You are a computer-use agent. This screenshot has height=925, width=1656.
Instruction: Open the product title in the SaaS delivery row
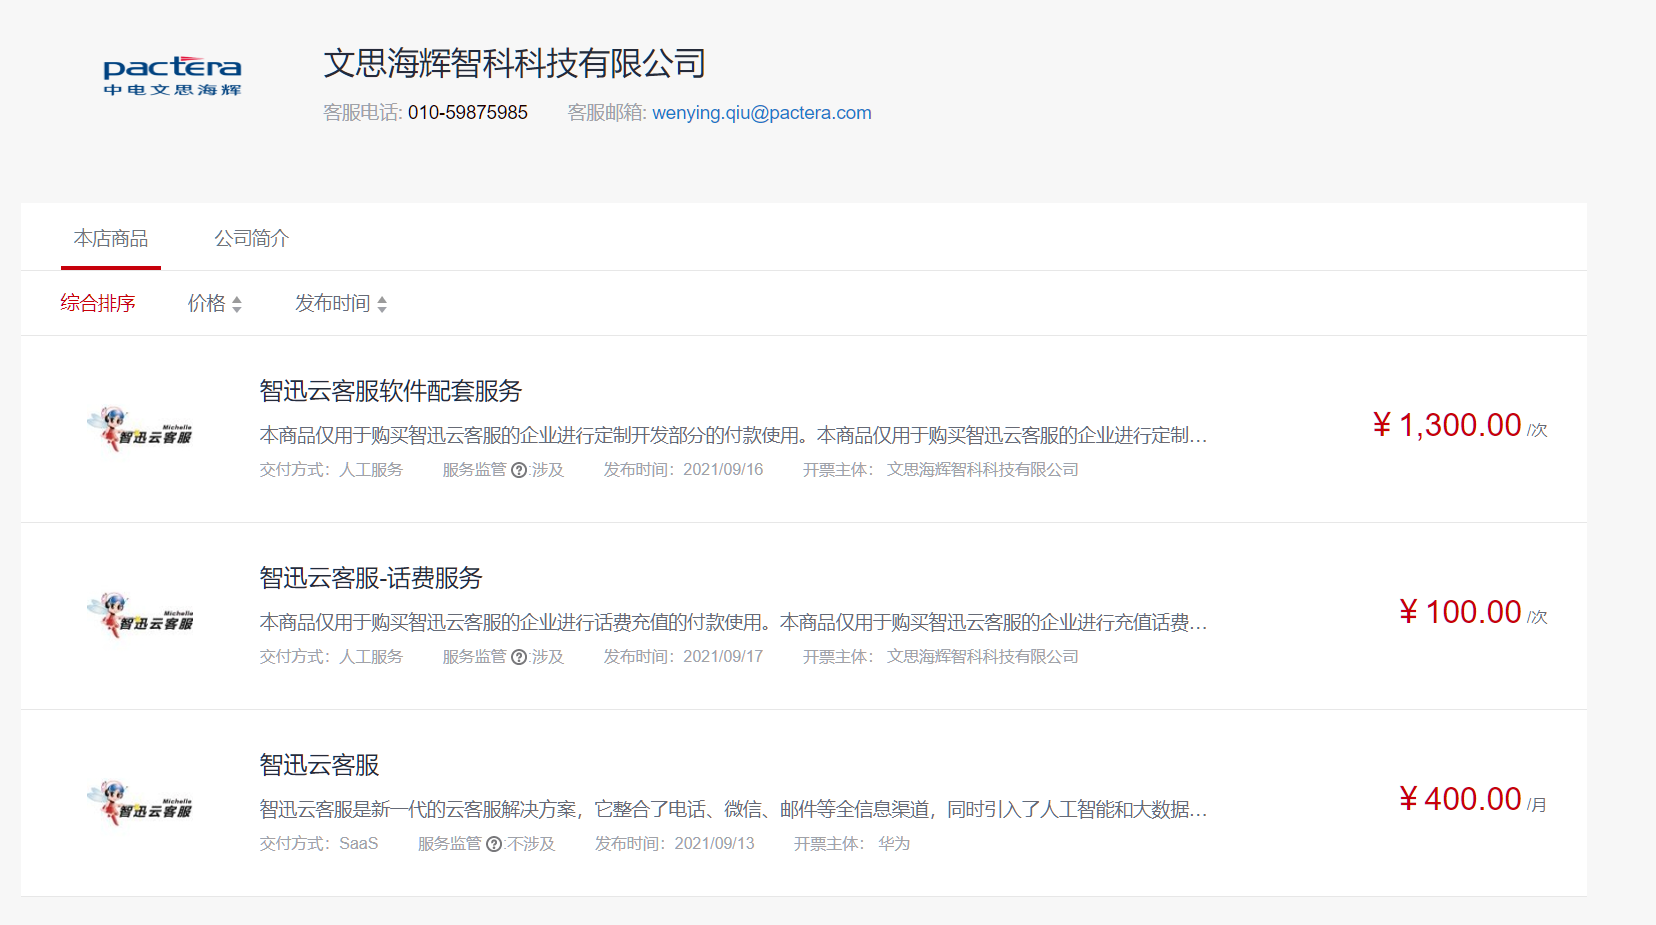[320, 765]
